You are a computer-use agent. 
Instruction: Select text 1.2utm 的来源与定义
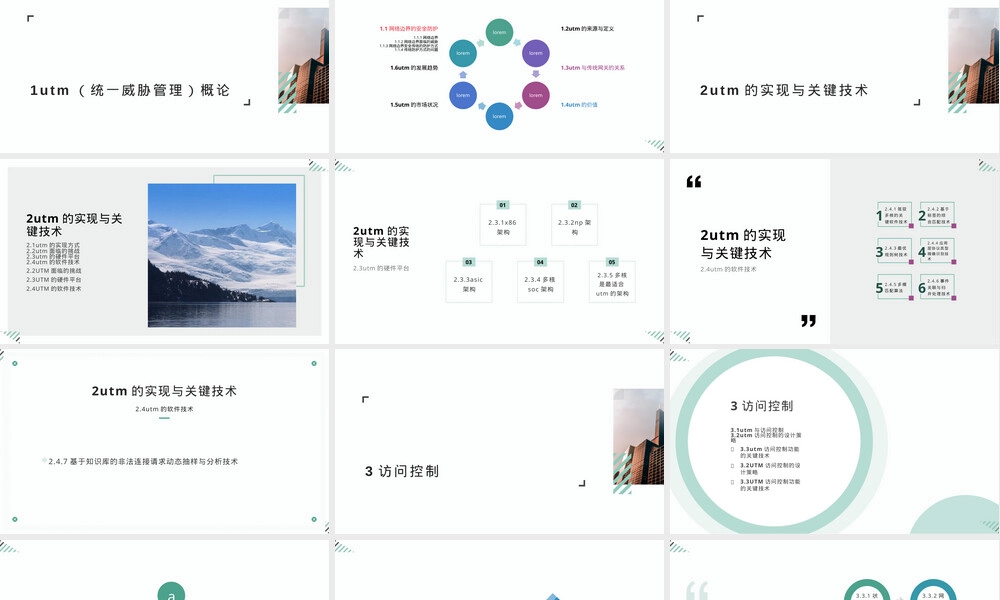pos(587,29)
